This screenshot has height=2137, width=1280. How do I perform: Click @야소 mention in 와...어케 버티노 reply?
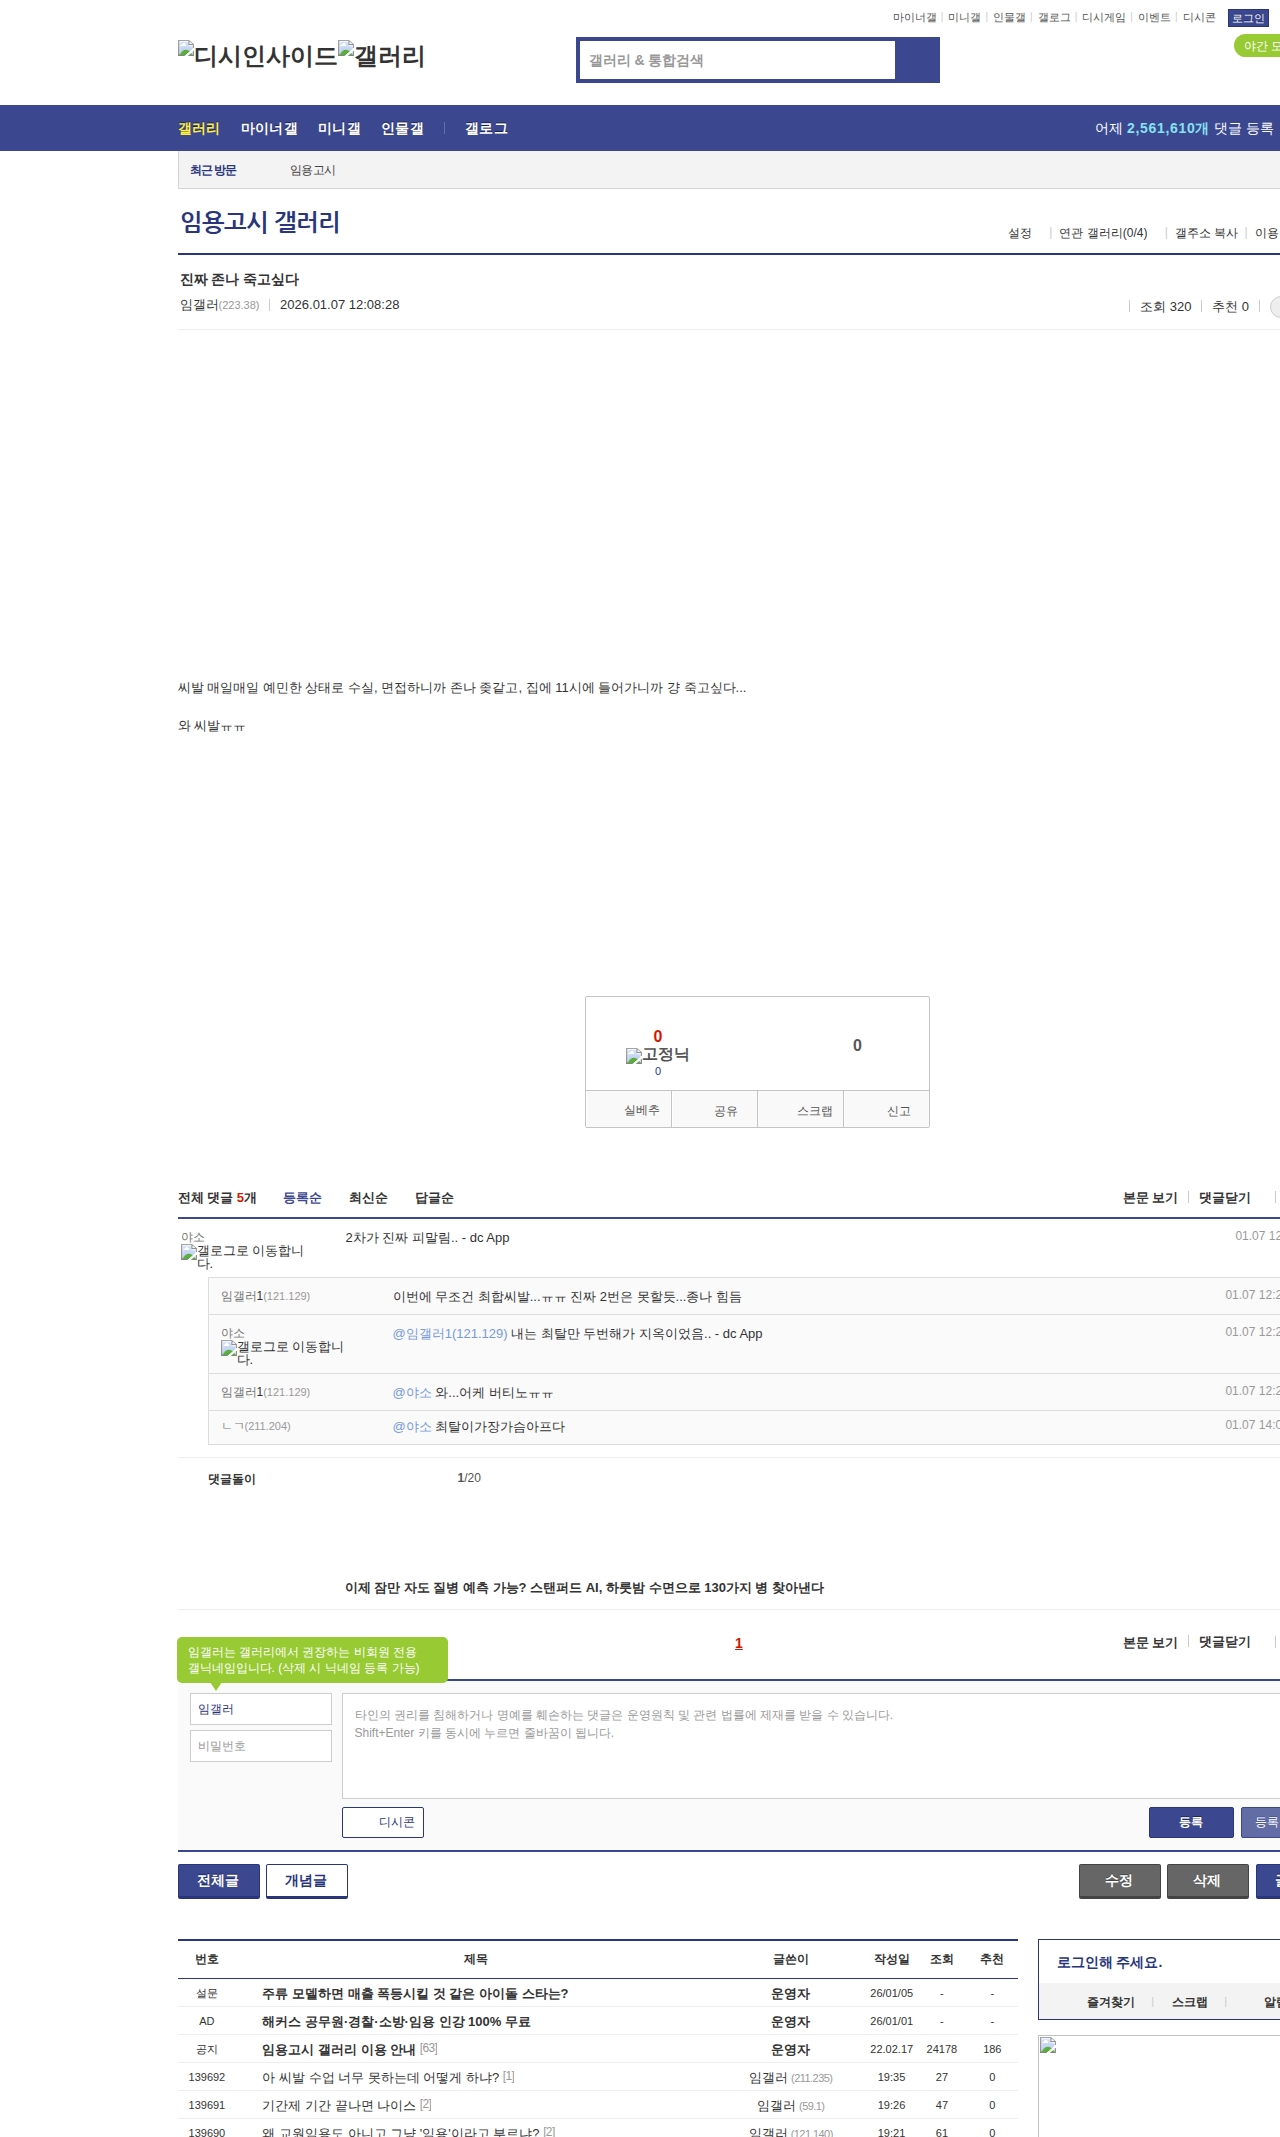pos(412,1393)
